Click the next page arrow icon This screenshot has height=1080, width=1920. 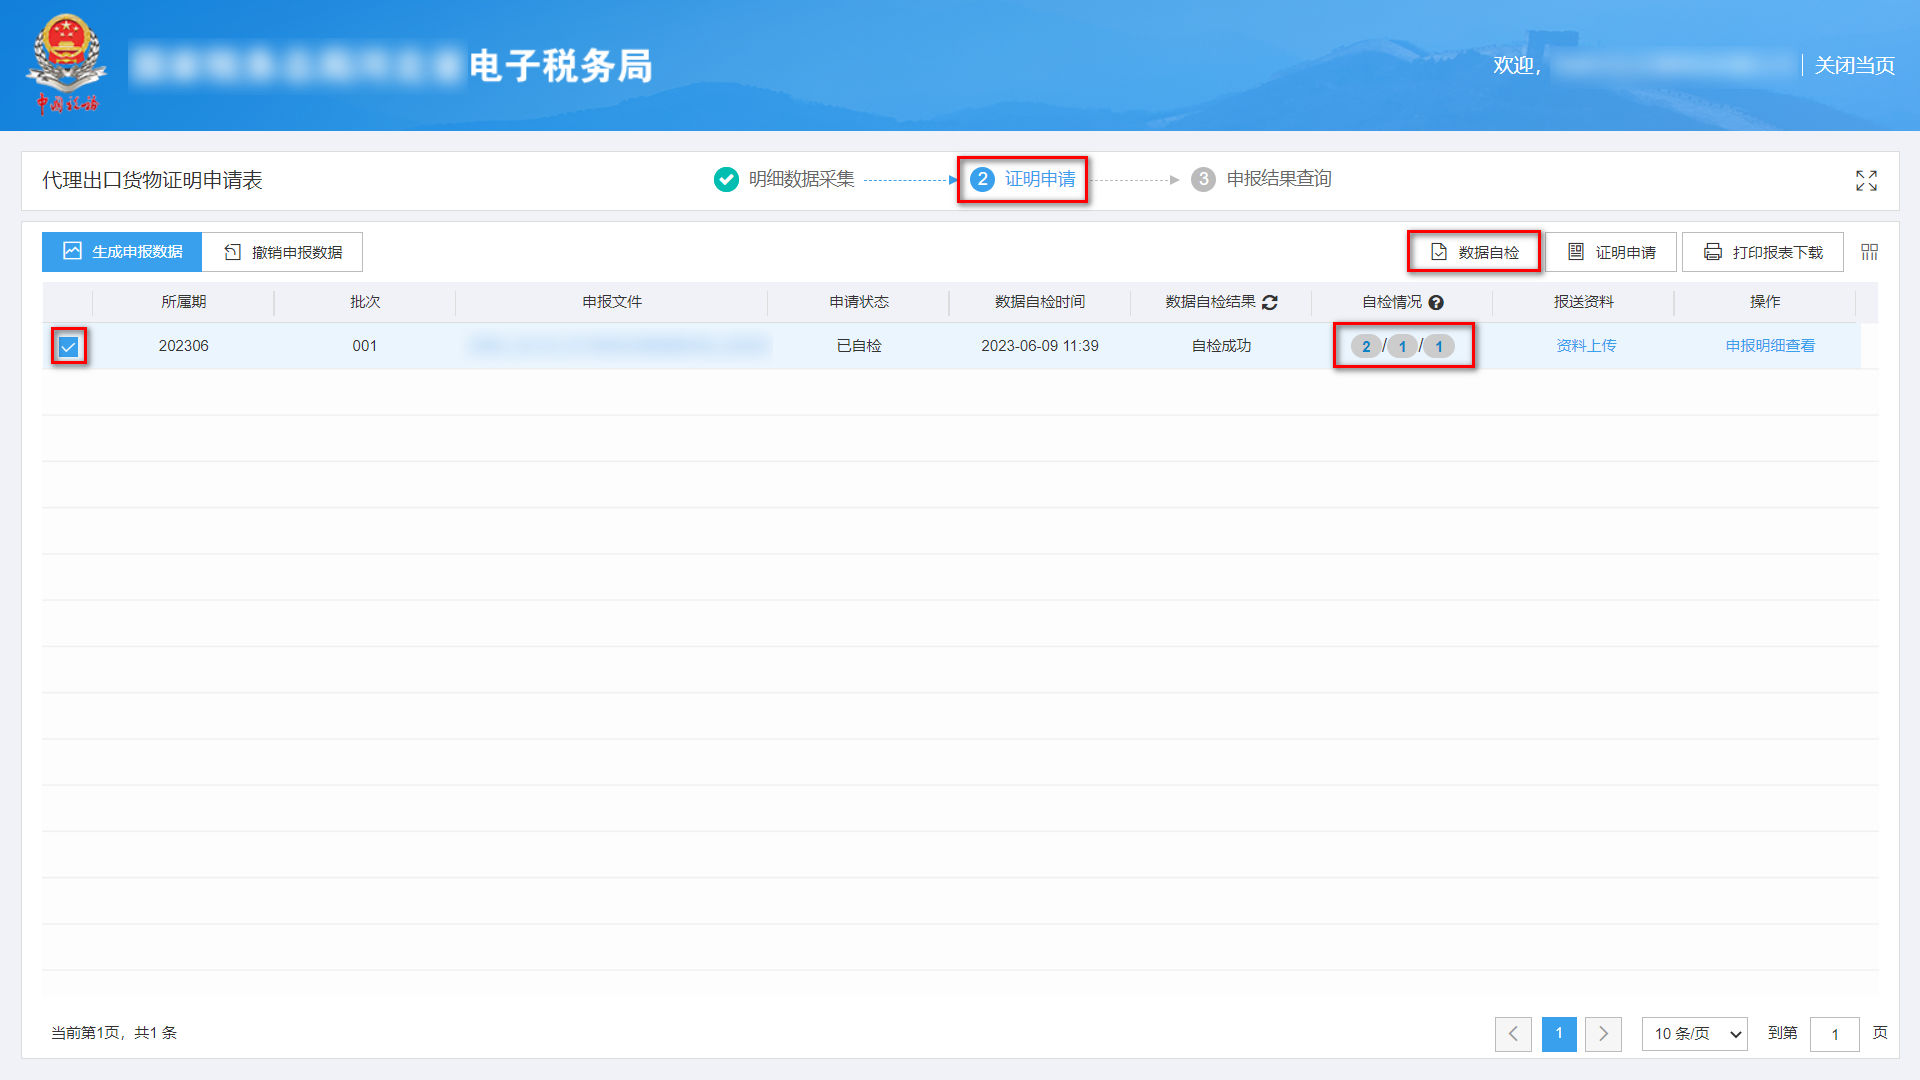[x=1604, y=1034]
